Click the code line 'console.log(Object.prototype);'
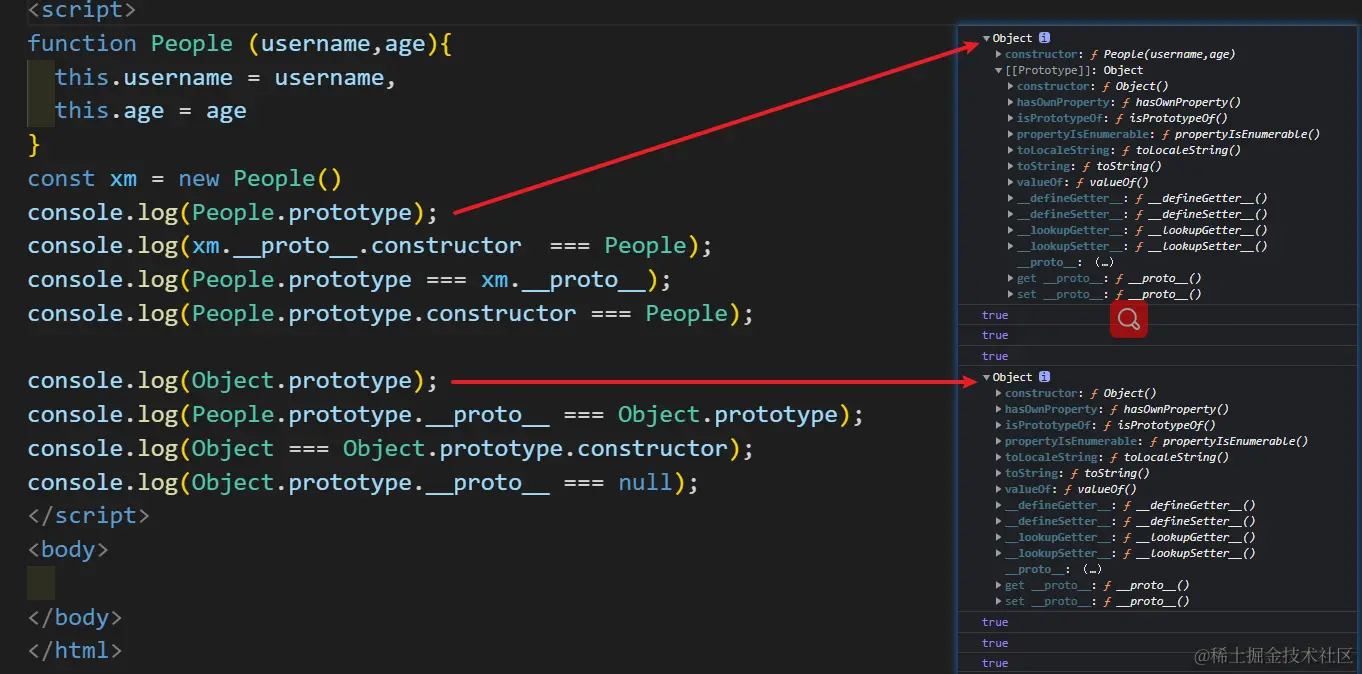The height and width of the screenshot is (674, 1362). click(233, 381)
